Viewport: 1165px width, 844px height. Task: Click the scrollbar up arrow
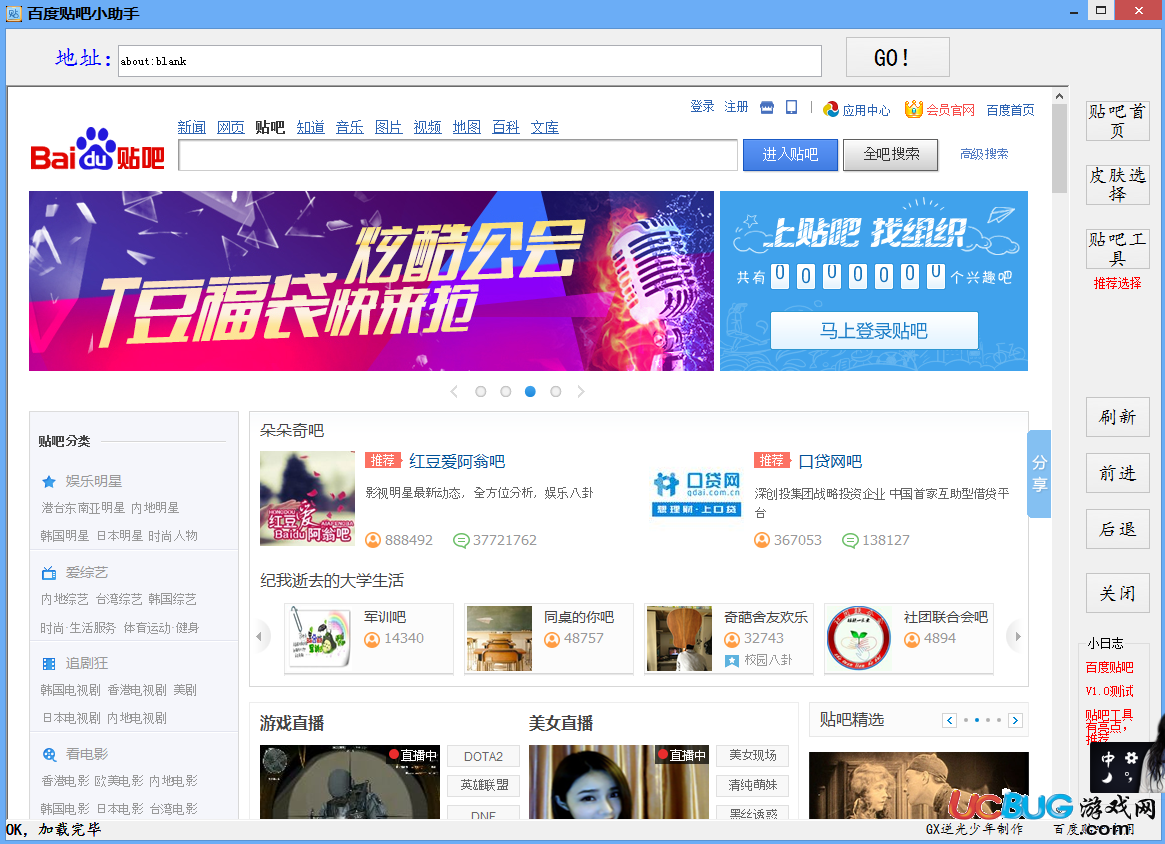[1059, 96]
